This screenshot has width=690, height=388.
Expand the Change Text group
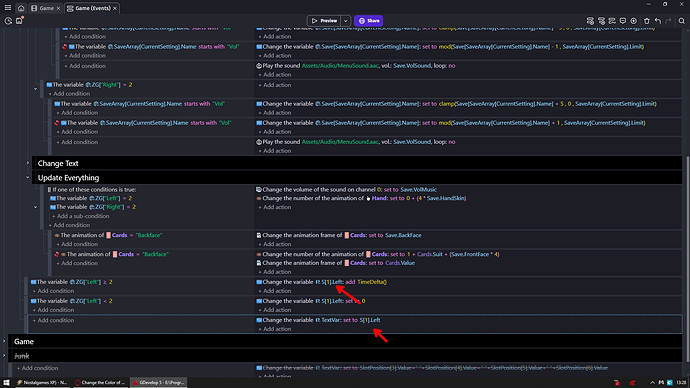click(28, 163)
